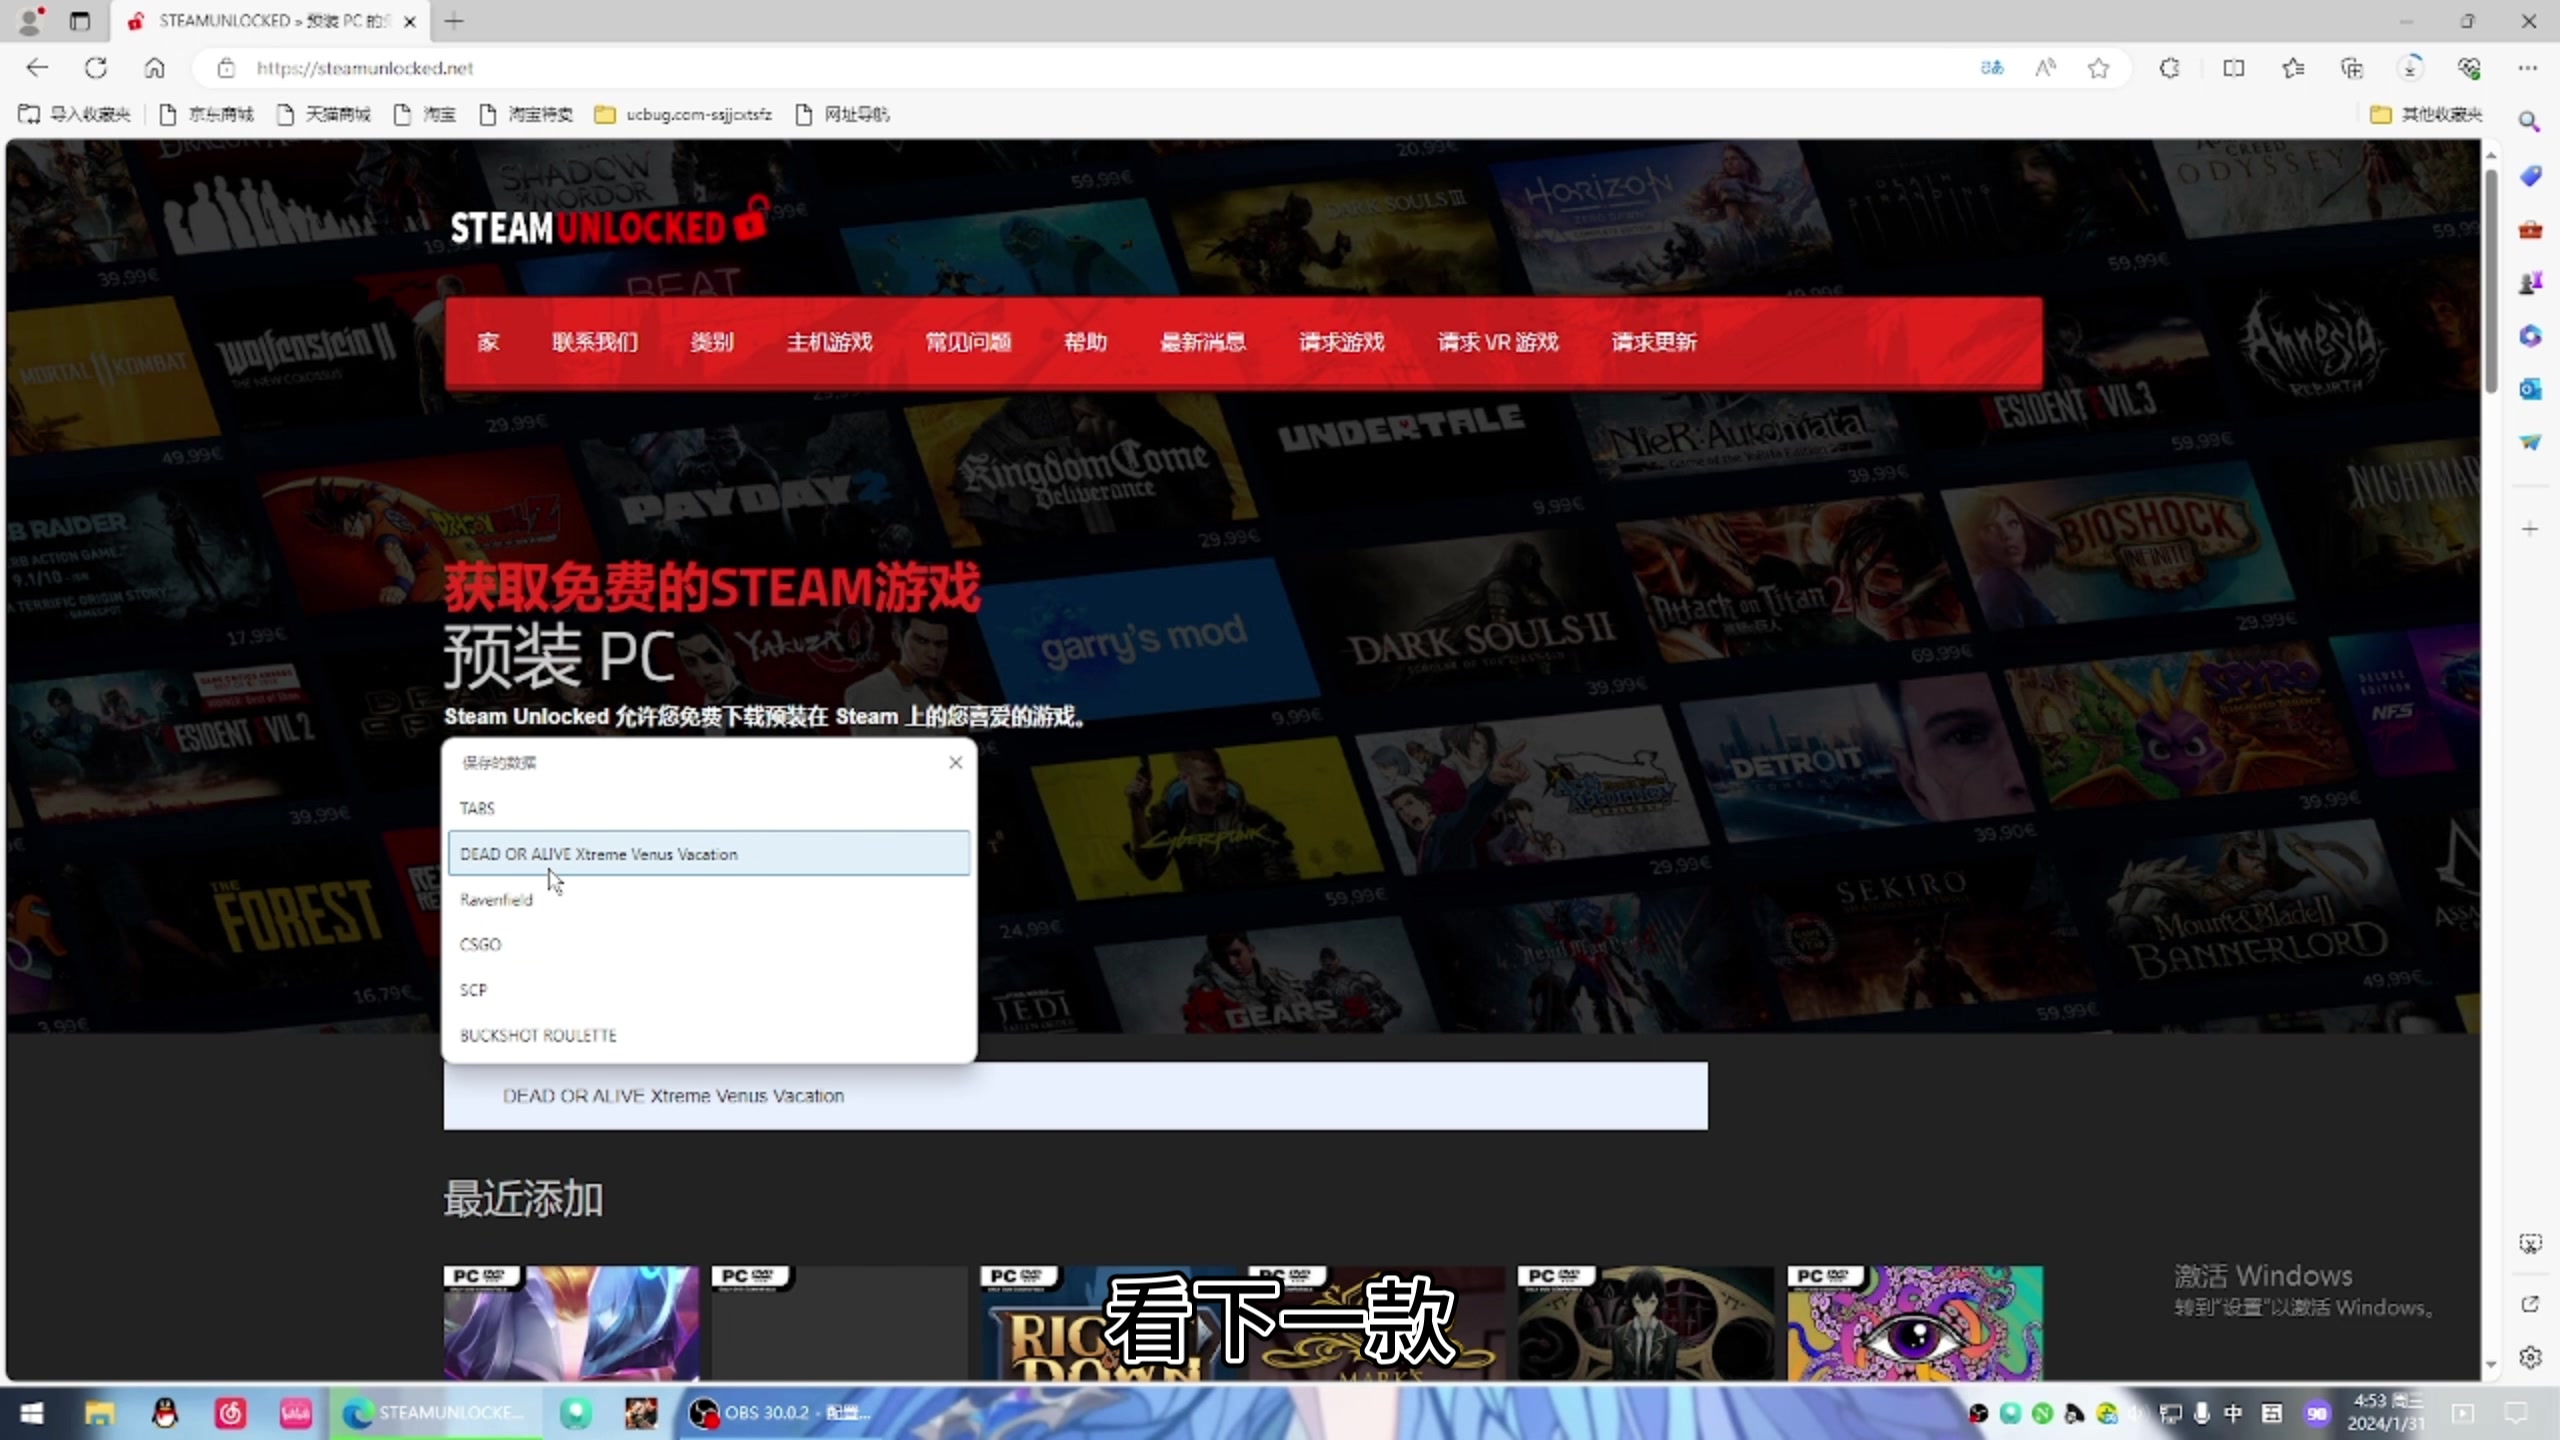Open the first recently added game thumbnail
Viewport: 2560px width, 1440px height.
tap(572, 1323)
